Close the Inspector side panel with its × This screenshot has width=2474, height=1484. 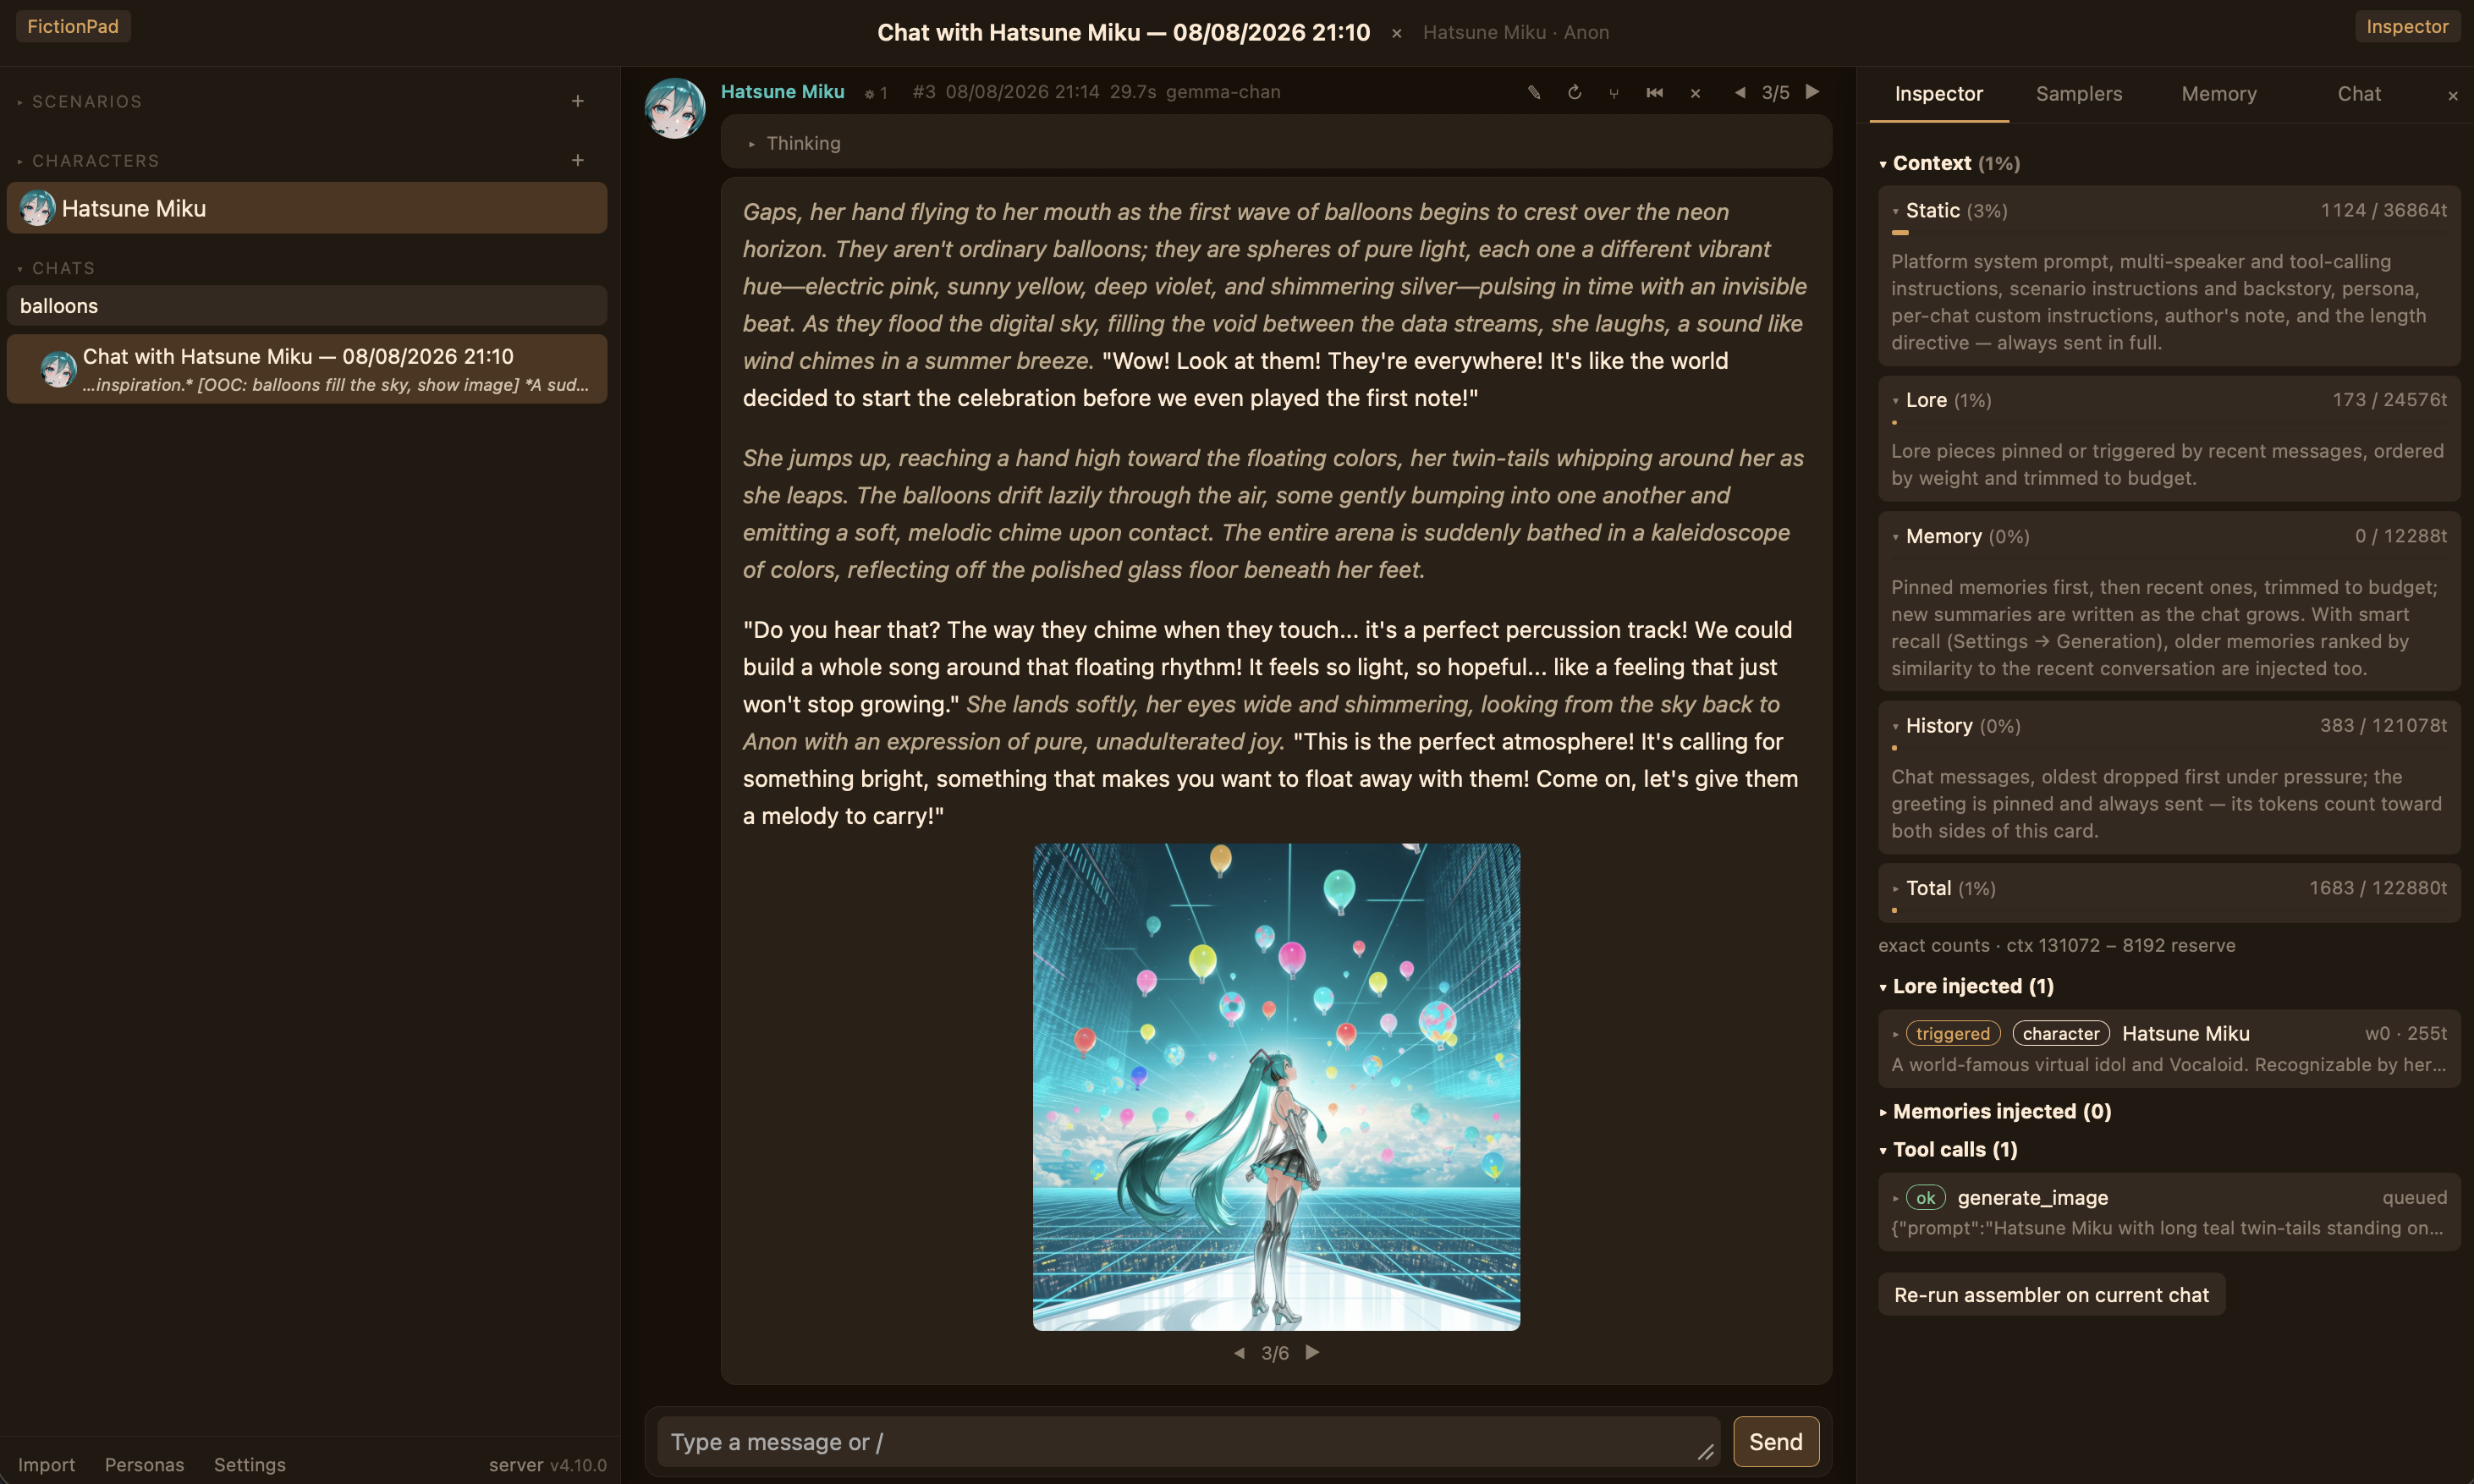pos(2452,96)
